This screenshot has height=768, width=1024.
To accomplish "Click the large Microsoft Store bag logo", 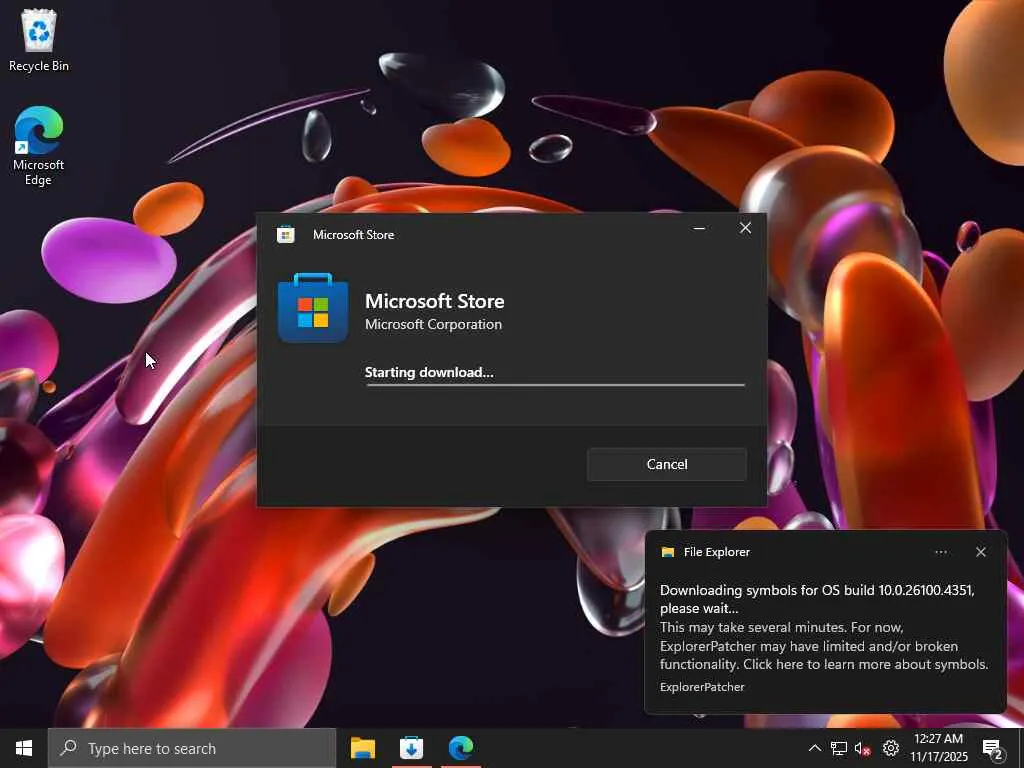I will pyautogui.click(x=313, y=308).
